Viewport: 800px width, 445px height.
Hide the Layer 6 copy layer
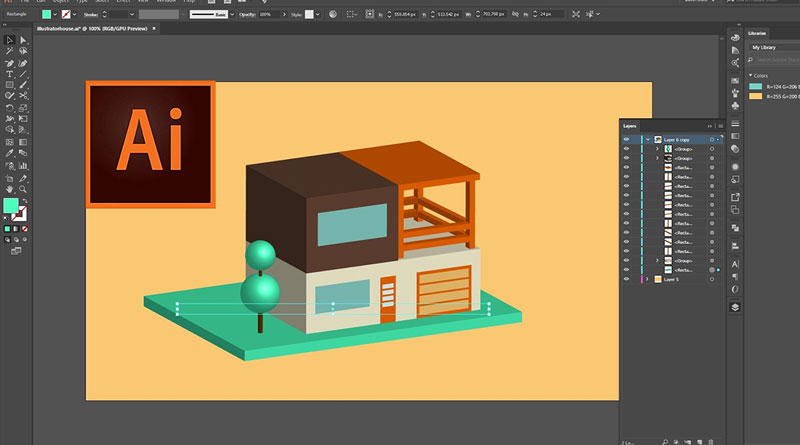pyautogui.click(x=627, y=139)
